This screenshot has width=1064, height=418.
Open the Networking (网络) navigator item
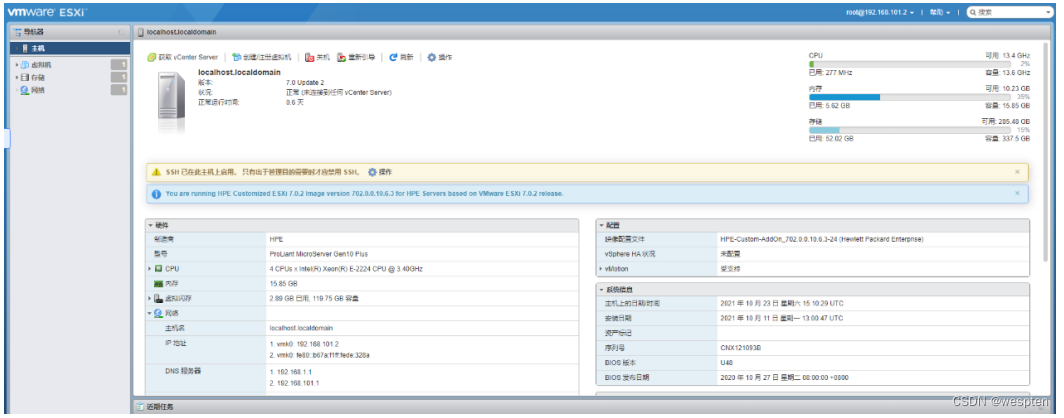point(36,90)
